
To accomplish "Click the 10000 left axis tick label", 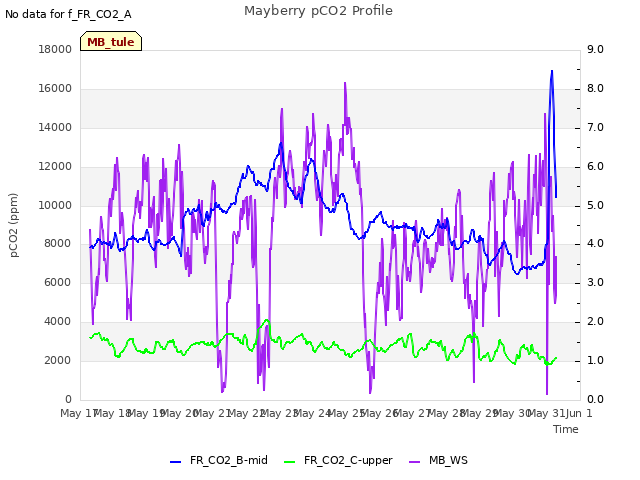I will pos(55,205).
